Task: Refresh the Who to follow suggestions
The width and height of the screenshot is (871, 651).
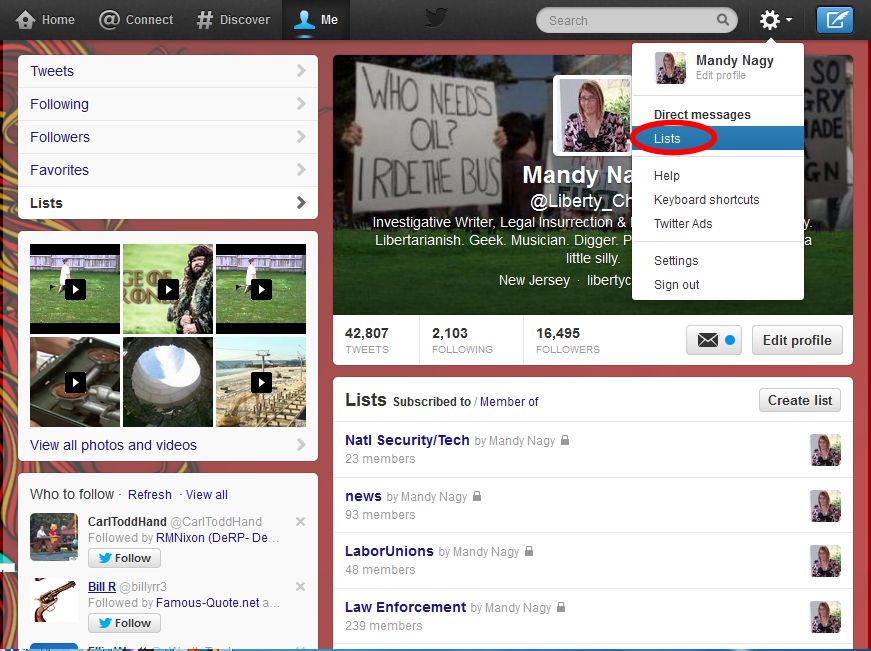Action: coord(149,494)
